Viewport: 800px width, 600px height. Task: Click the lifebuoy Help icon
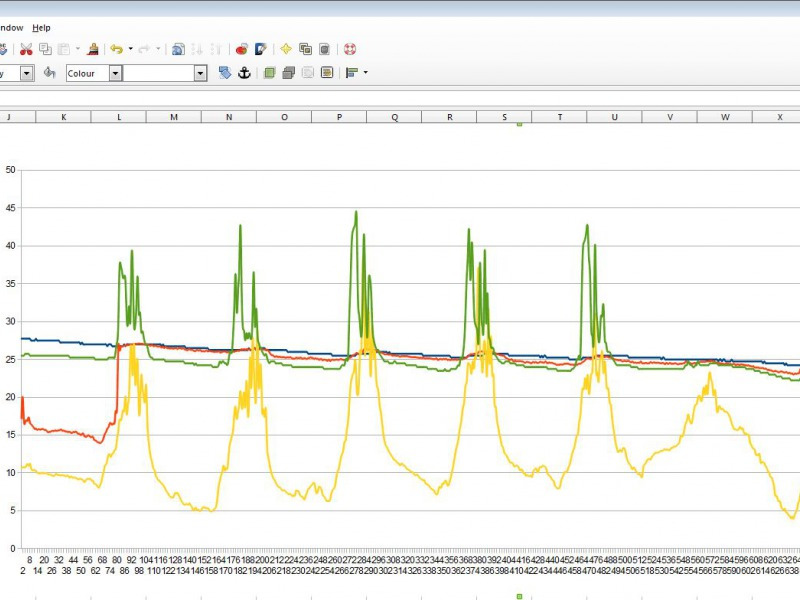349,49
